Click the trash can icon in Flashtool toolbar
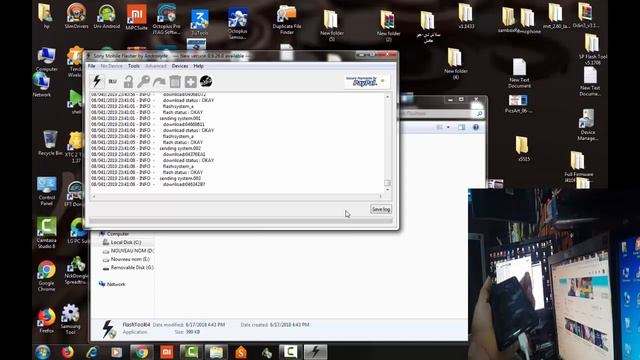 click(175, 82)
